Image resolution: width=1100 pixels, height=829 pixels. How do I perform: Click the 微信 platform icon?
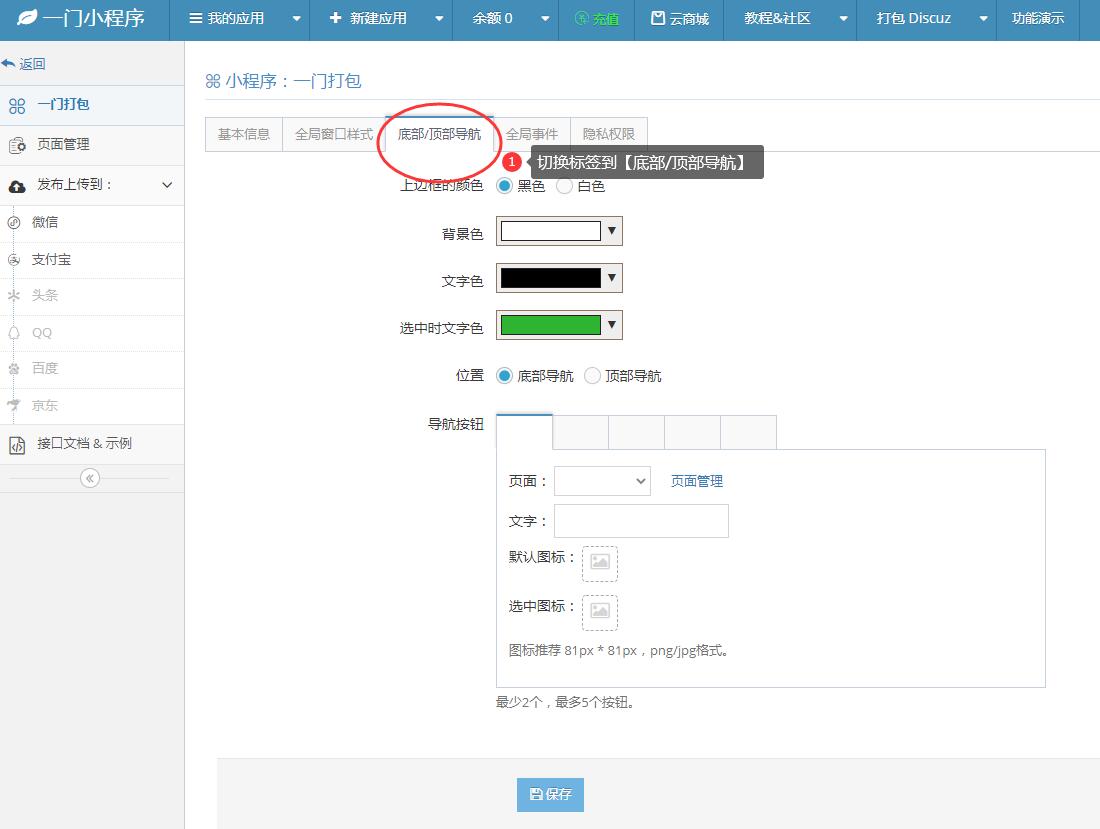(13, 223)
